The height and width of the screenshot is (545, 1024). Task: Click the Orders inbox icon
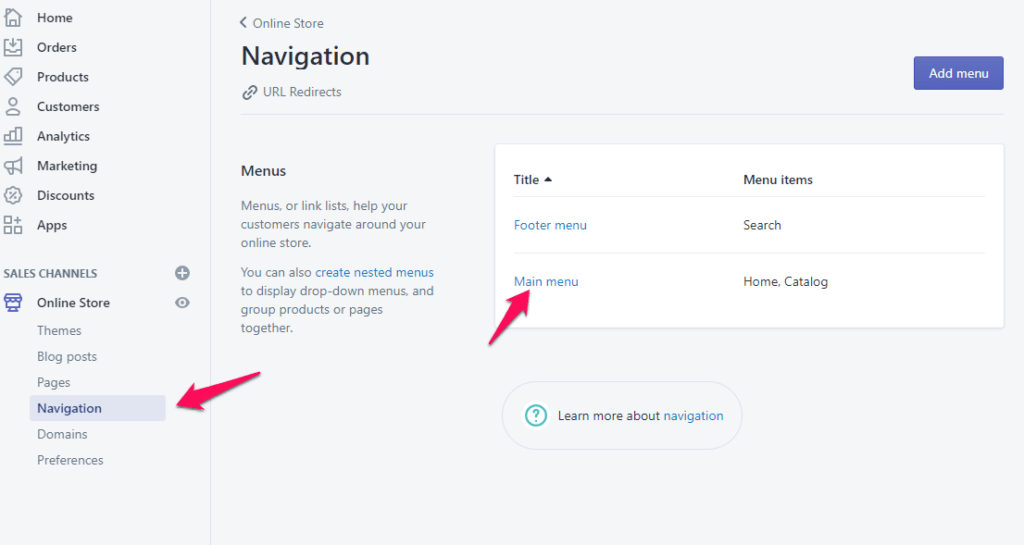[13, 47]
